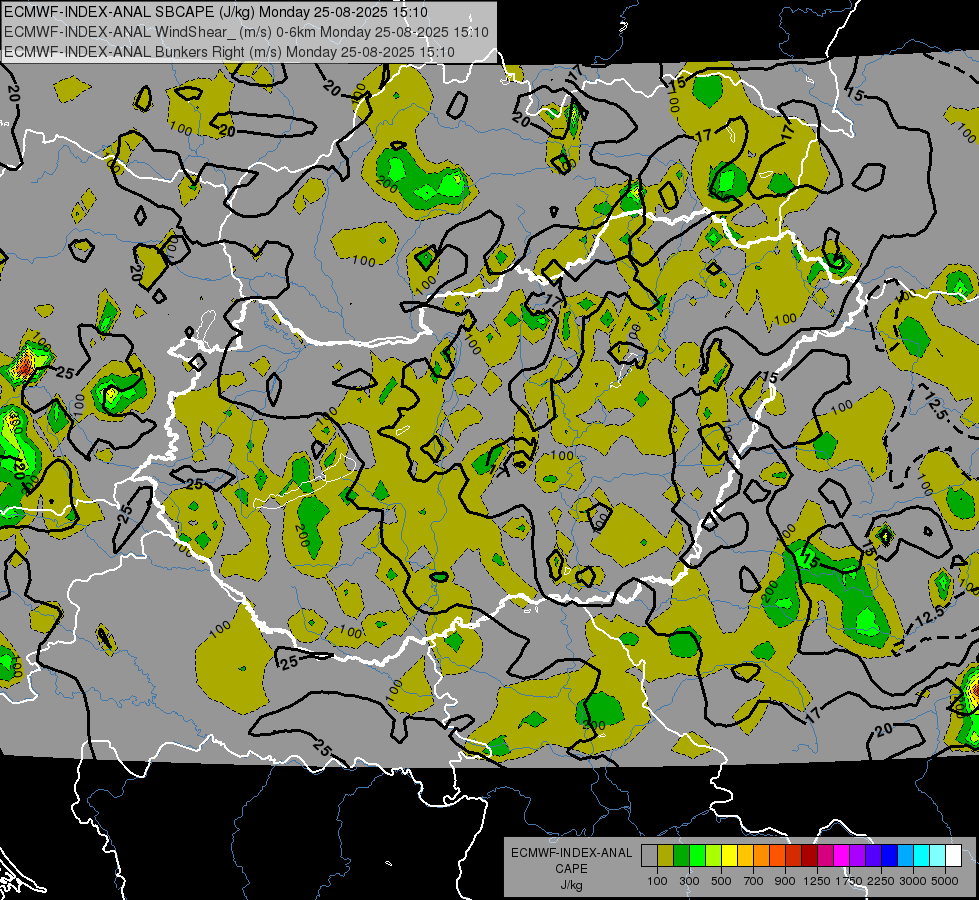
Task: Click the CAPE label in legend box
Action: point(571,869)
